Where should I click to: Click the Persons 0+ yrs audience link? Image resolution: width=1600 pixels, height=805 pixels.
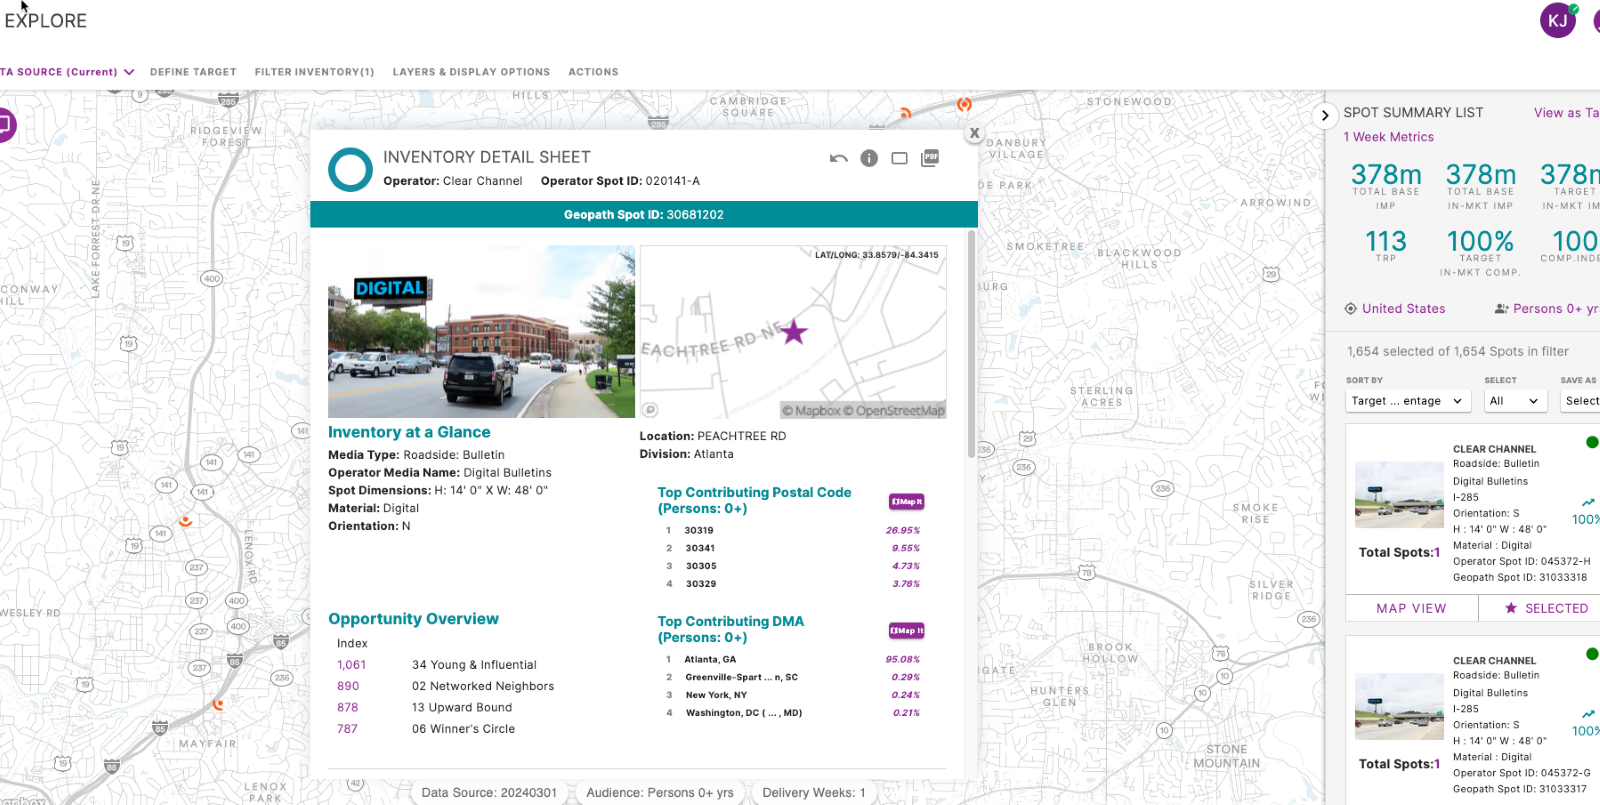pos(1555,309)
